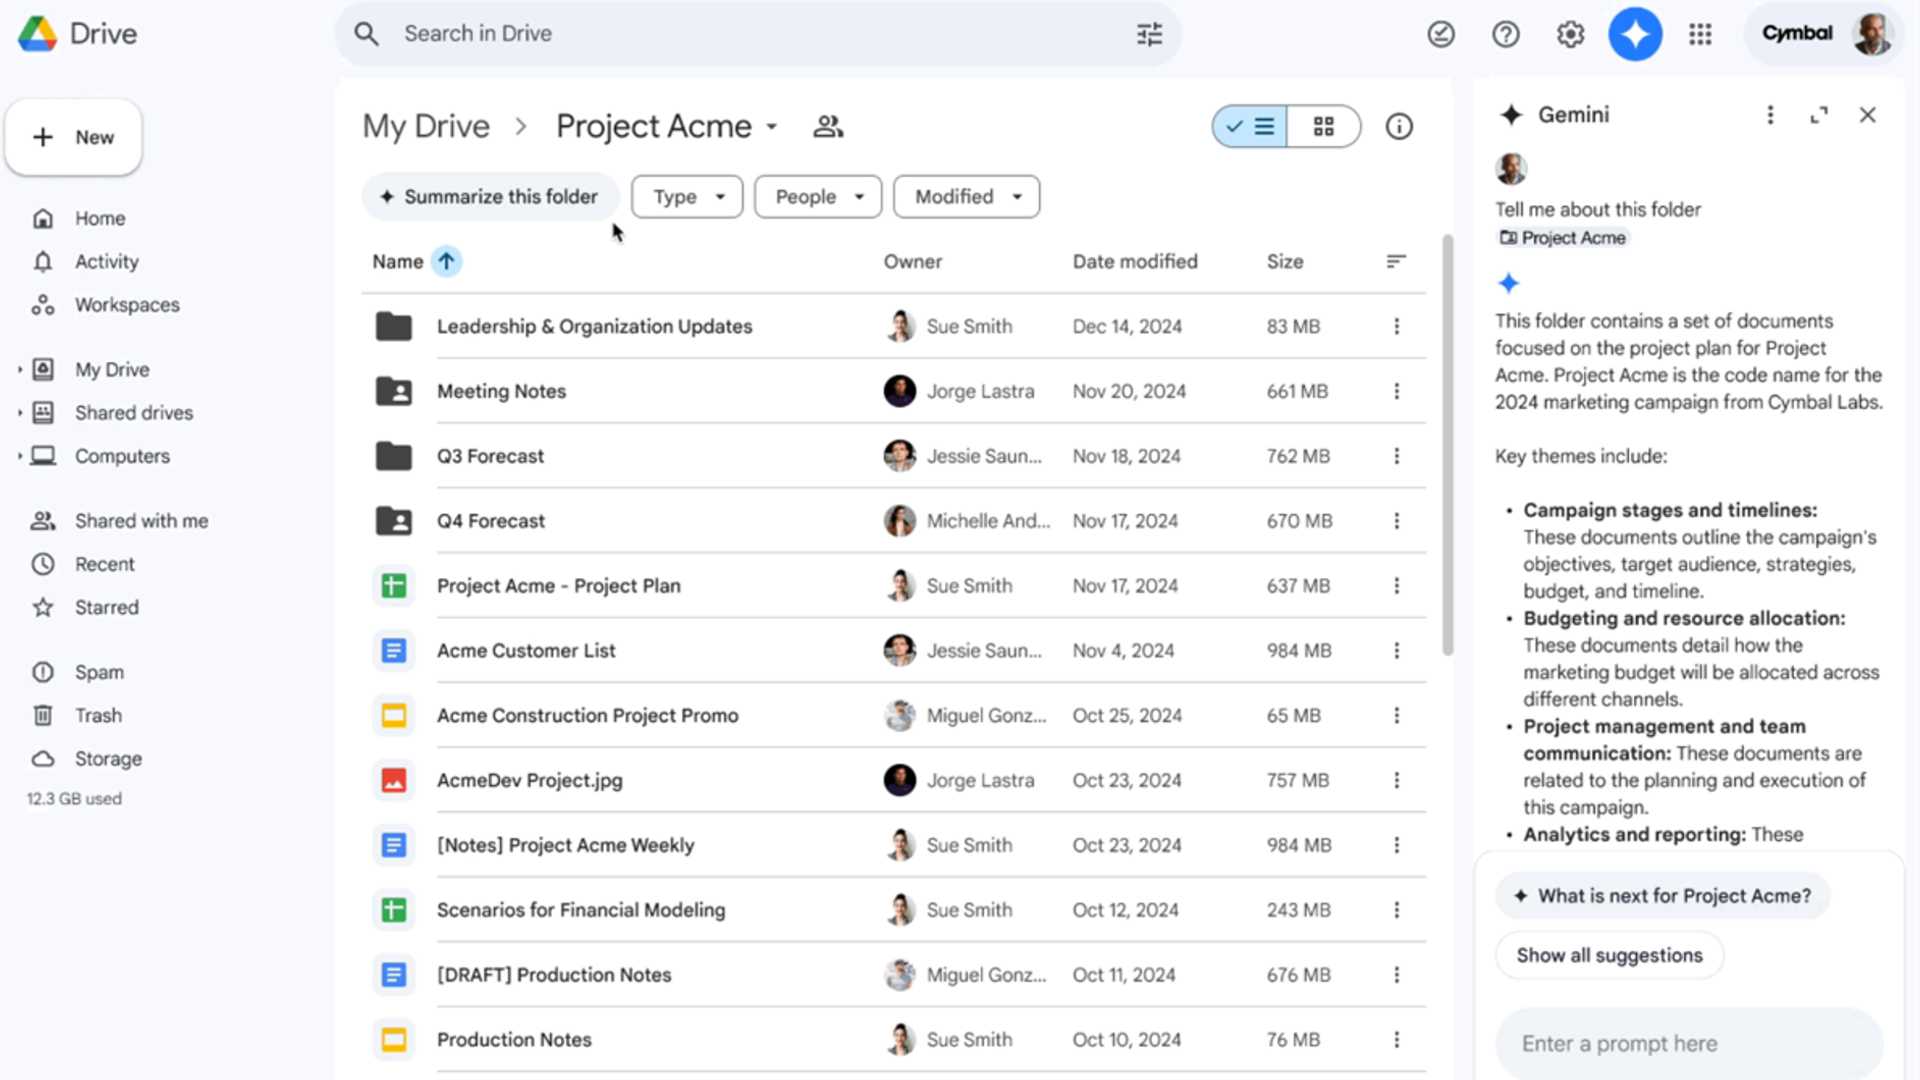The height and width of the screenshot is (1080, 1920).
Task: Expand the Project Acme breadcrumb dropdown
Action: [x=771, y=126]
